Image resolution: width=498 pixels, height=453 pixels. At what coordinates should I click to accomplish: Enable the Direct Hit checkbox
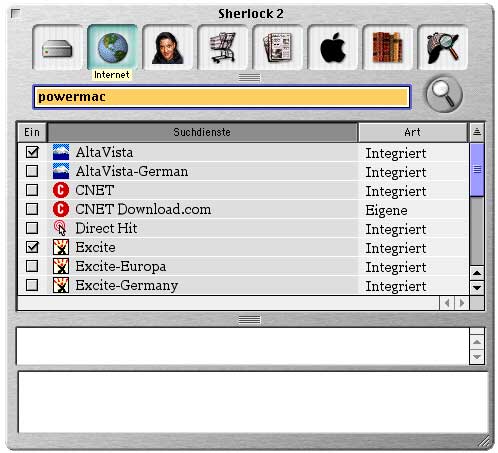pyautogui.click(x=32, y=228)
